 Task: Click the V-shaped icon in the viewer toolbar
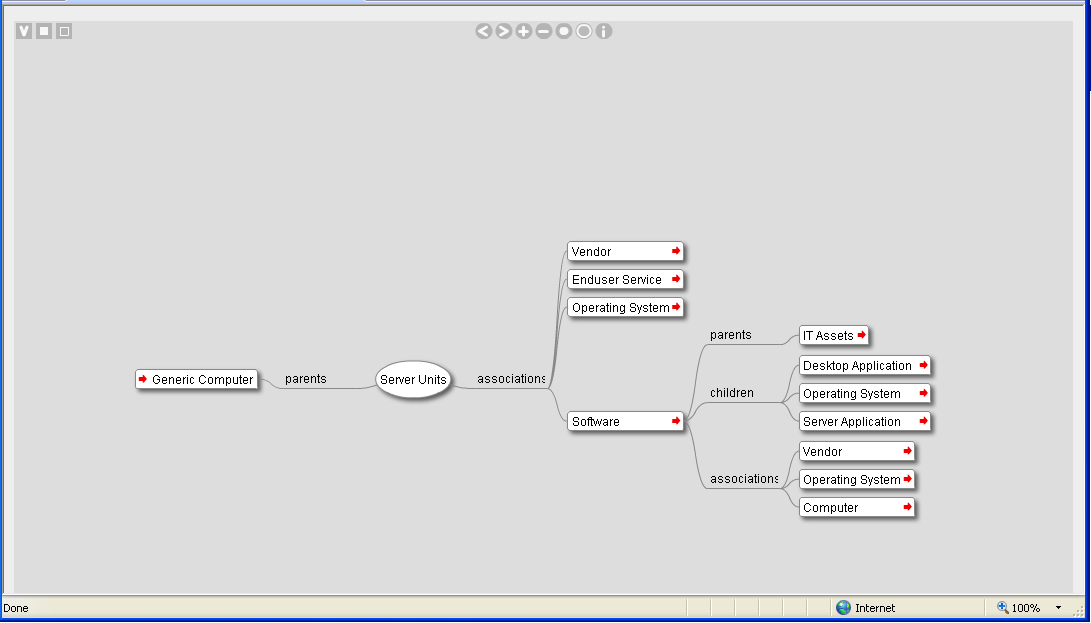[24, 31]
